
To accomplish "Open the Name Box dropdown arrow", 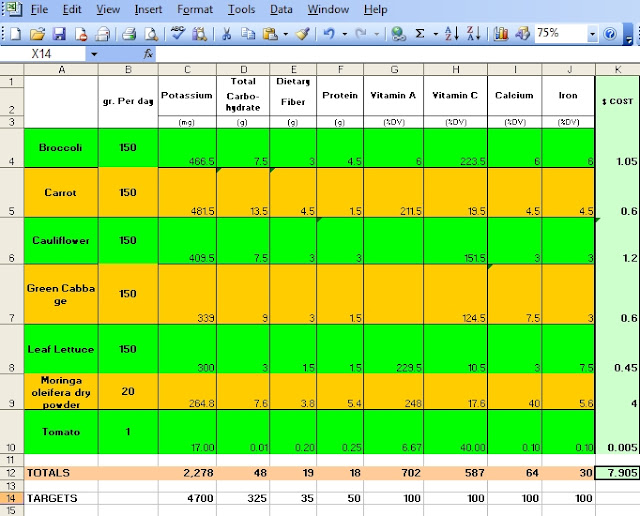I will (x=94, y=54).
